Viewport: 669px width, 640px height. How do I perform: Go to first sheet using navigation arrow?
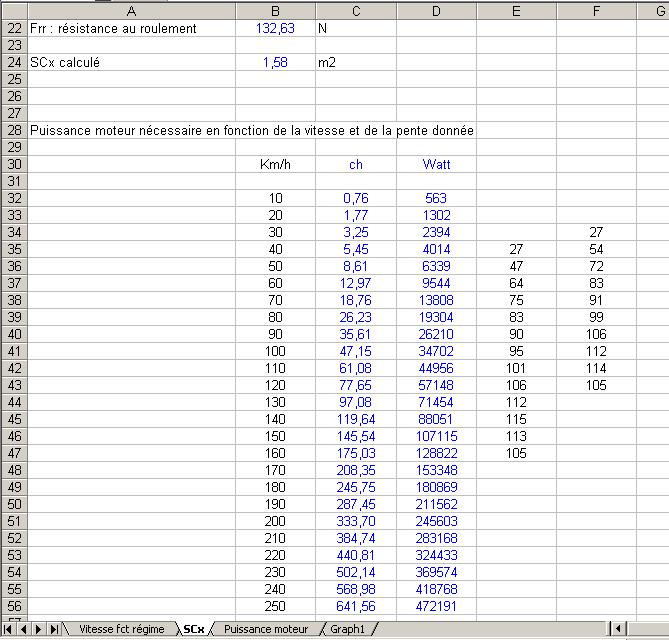(x=10, y=630)
